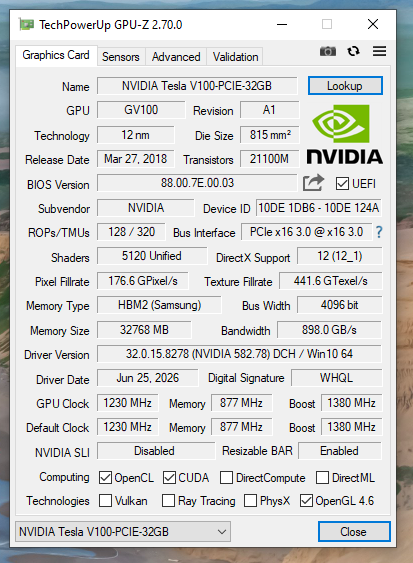Click the GPU Clock row Boost 1380 MHz

pos(351,403)
